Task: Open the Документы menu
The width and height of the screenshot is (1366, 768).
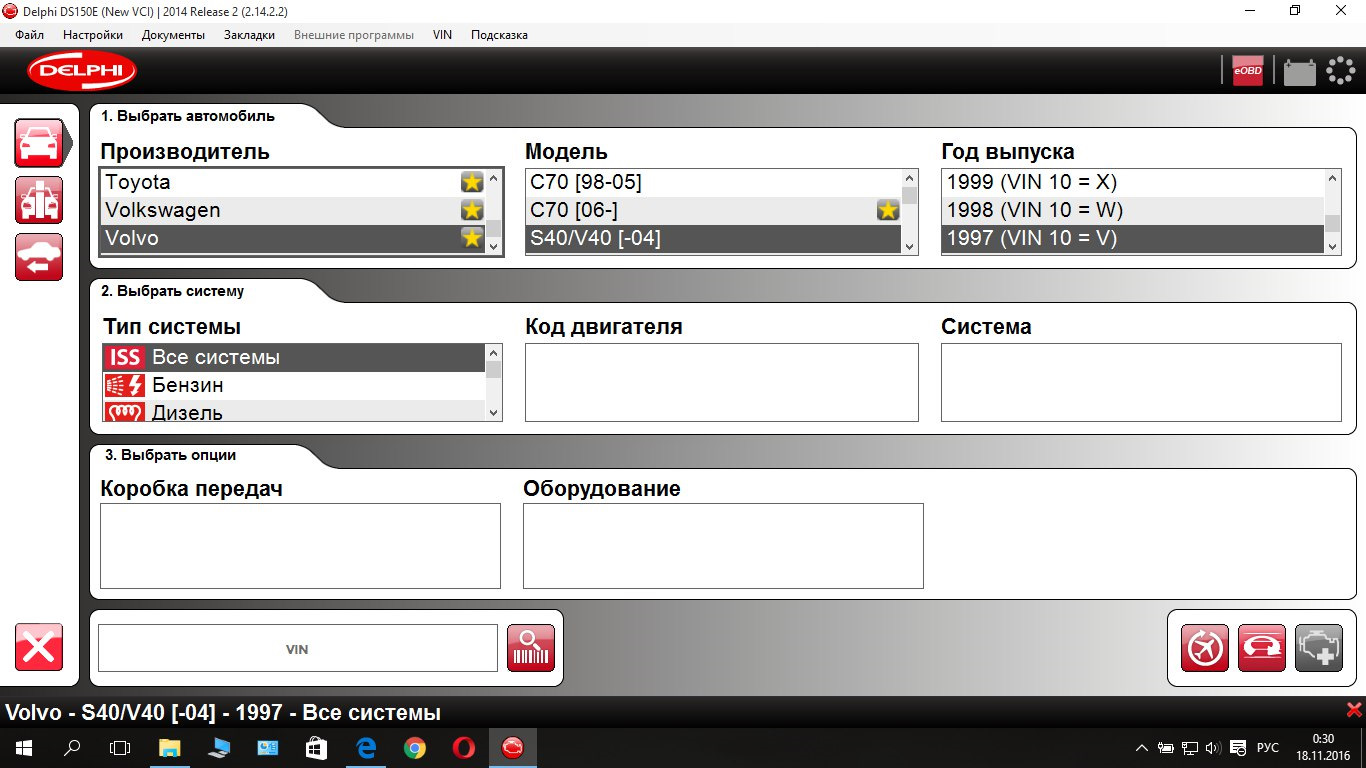Action: [x=173, y=35]
